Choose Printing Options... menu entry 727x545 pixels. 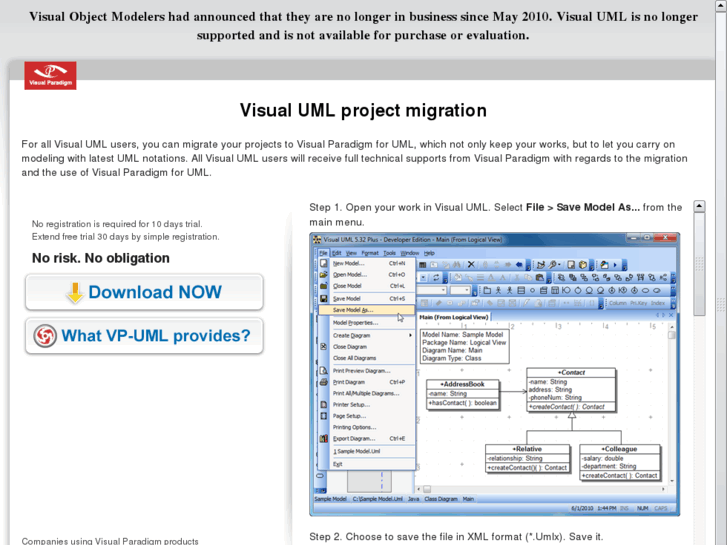tap(354, 427)
